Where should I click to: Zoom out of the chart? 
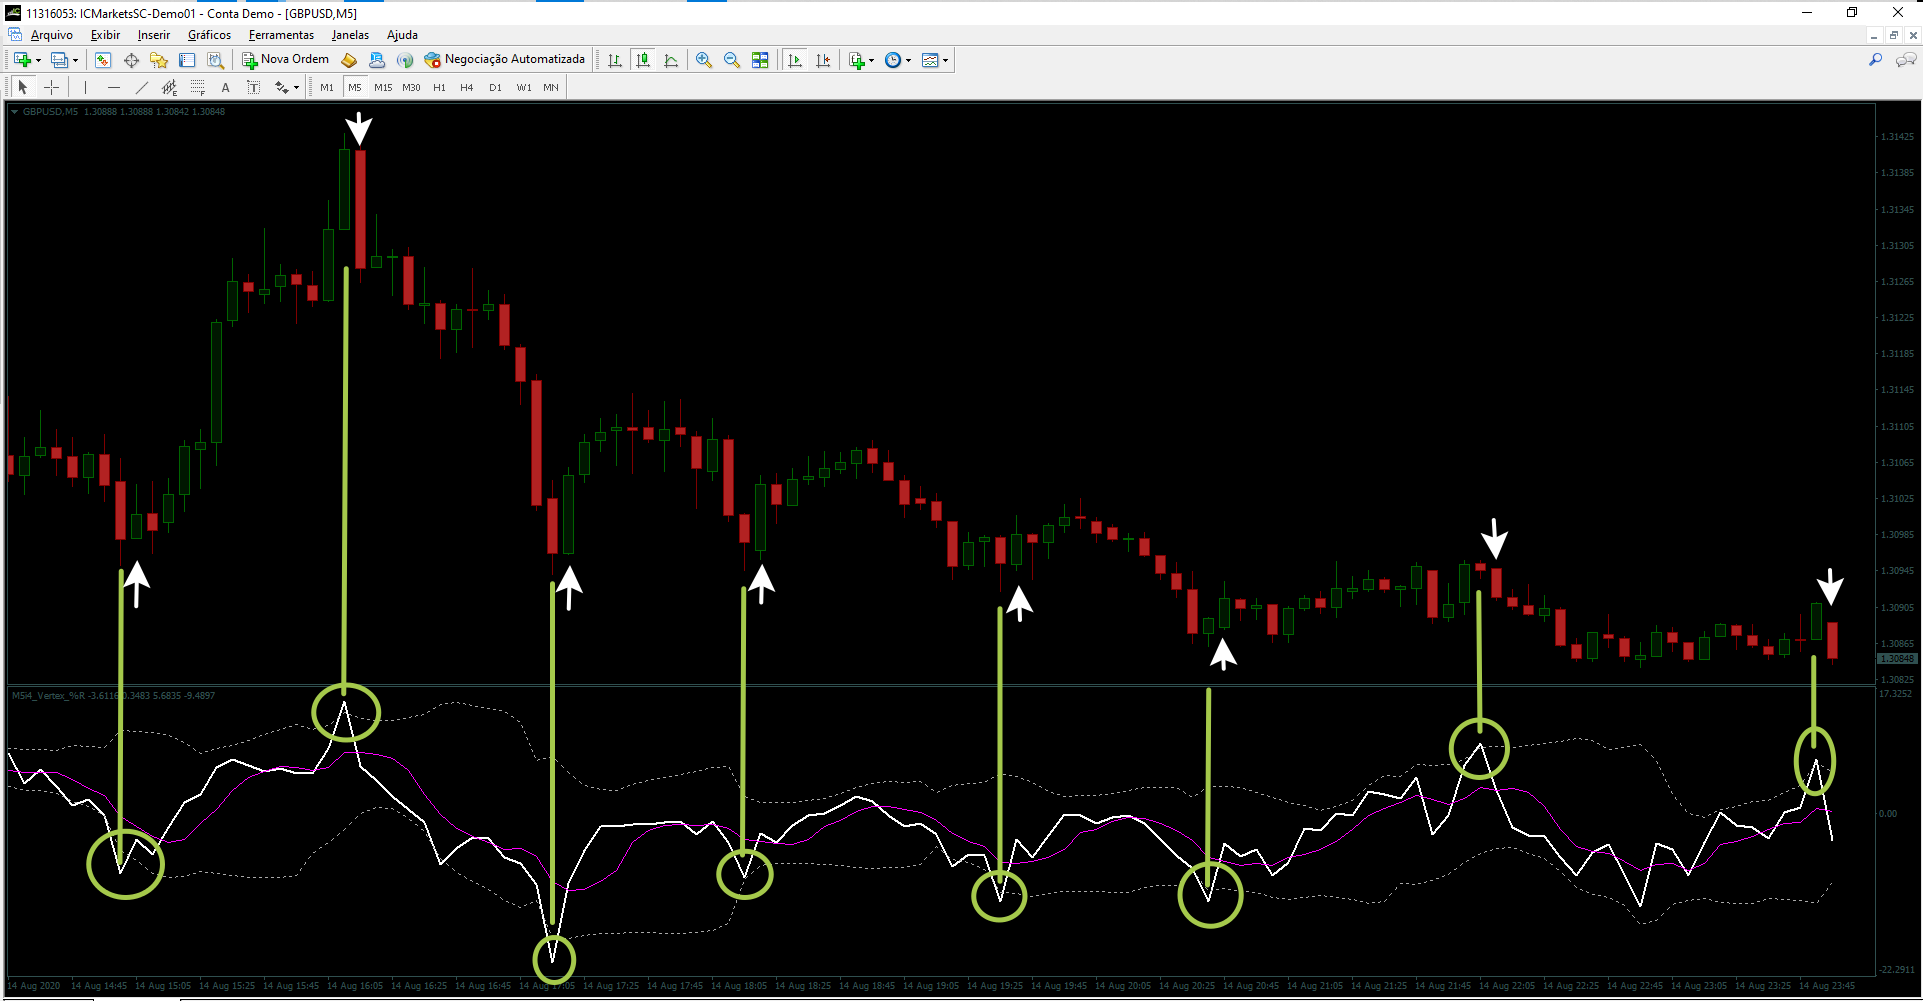click(x=732, y=60)
